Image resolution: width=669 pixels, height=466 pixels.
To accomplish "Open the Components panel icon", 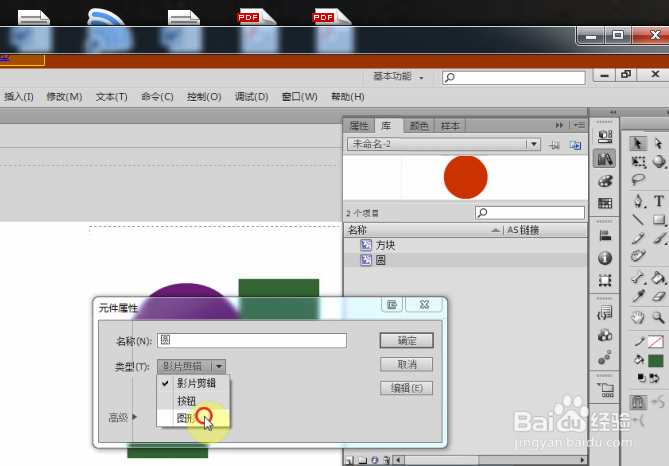I will (605, 335).
